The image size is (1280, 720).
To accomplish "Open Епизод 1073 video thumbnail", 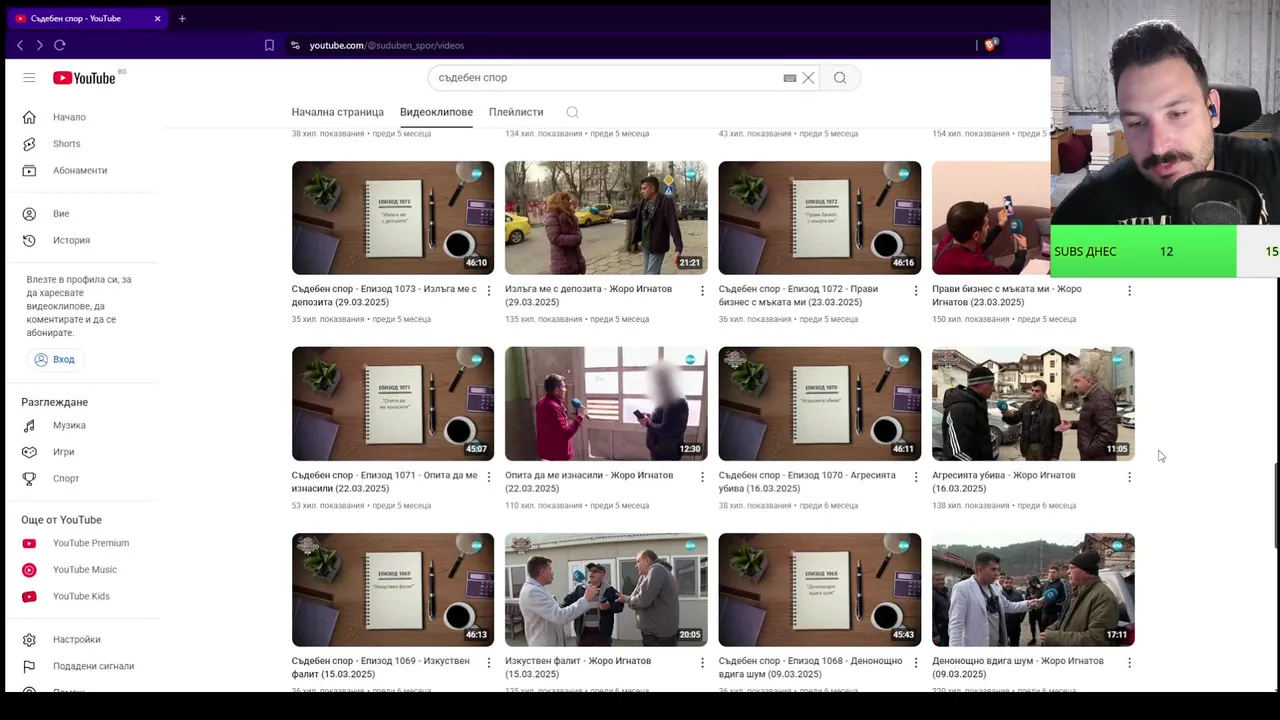I will (393, 218).
